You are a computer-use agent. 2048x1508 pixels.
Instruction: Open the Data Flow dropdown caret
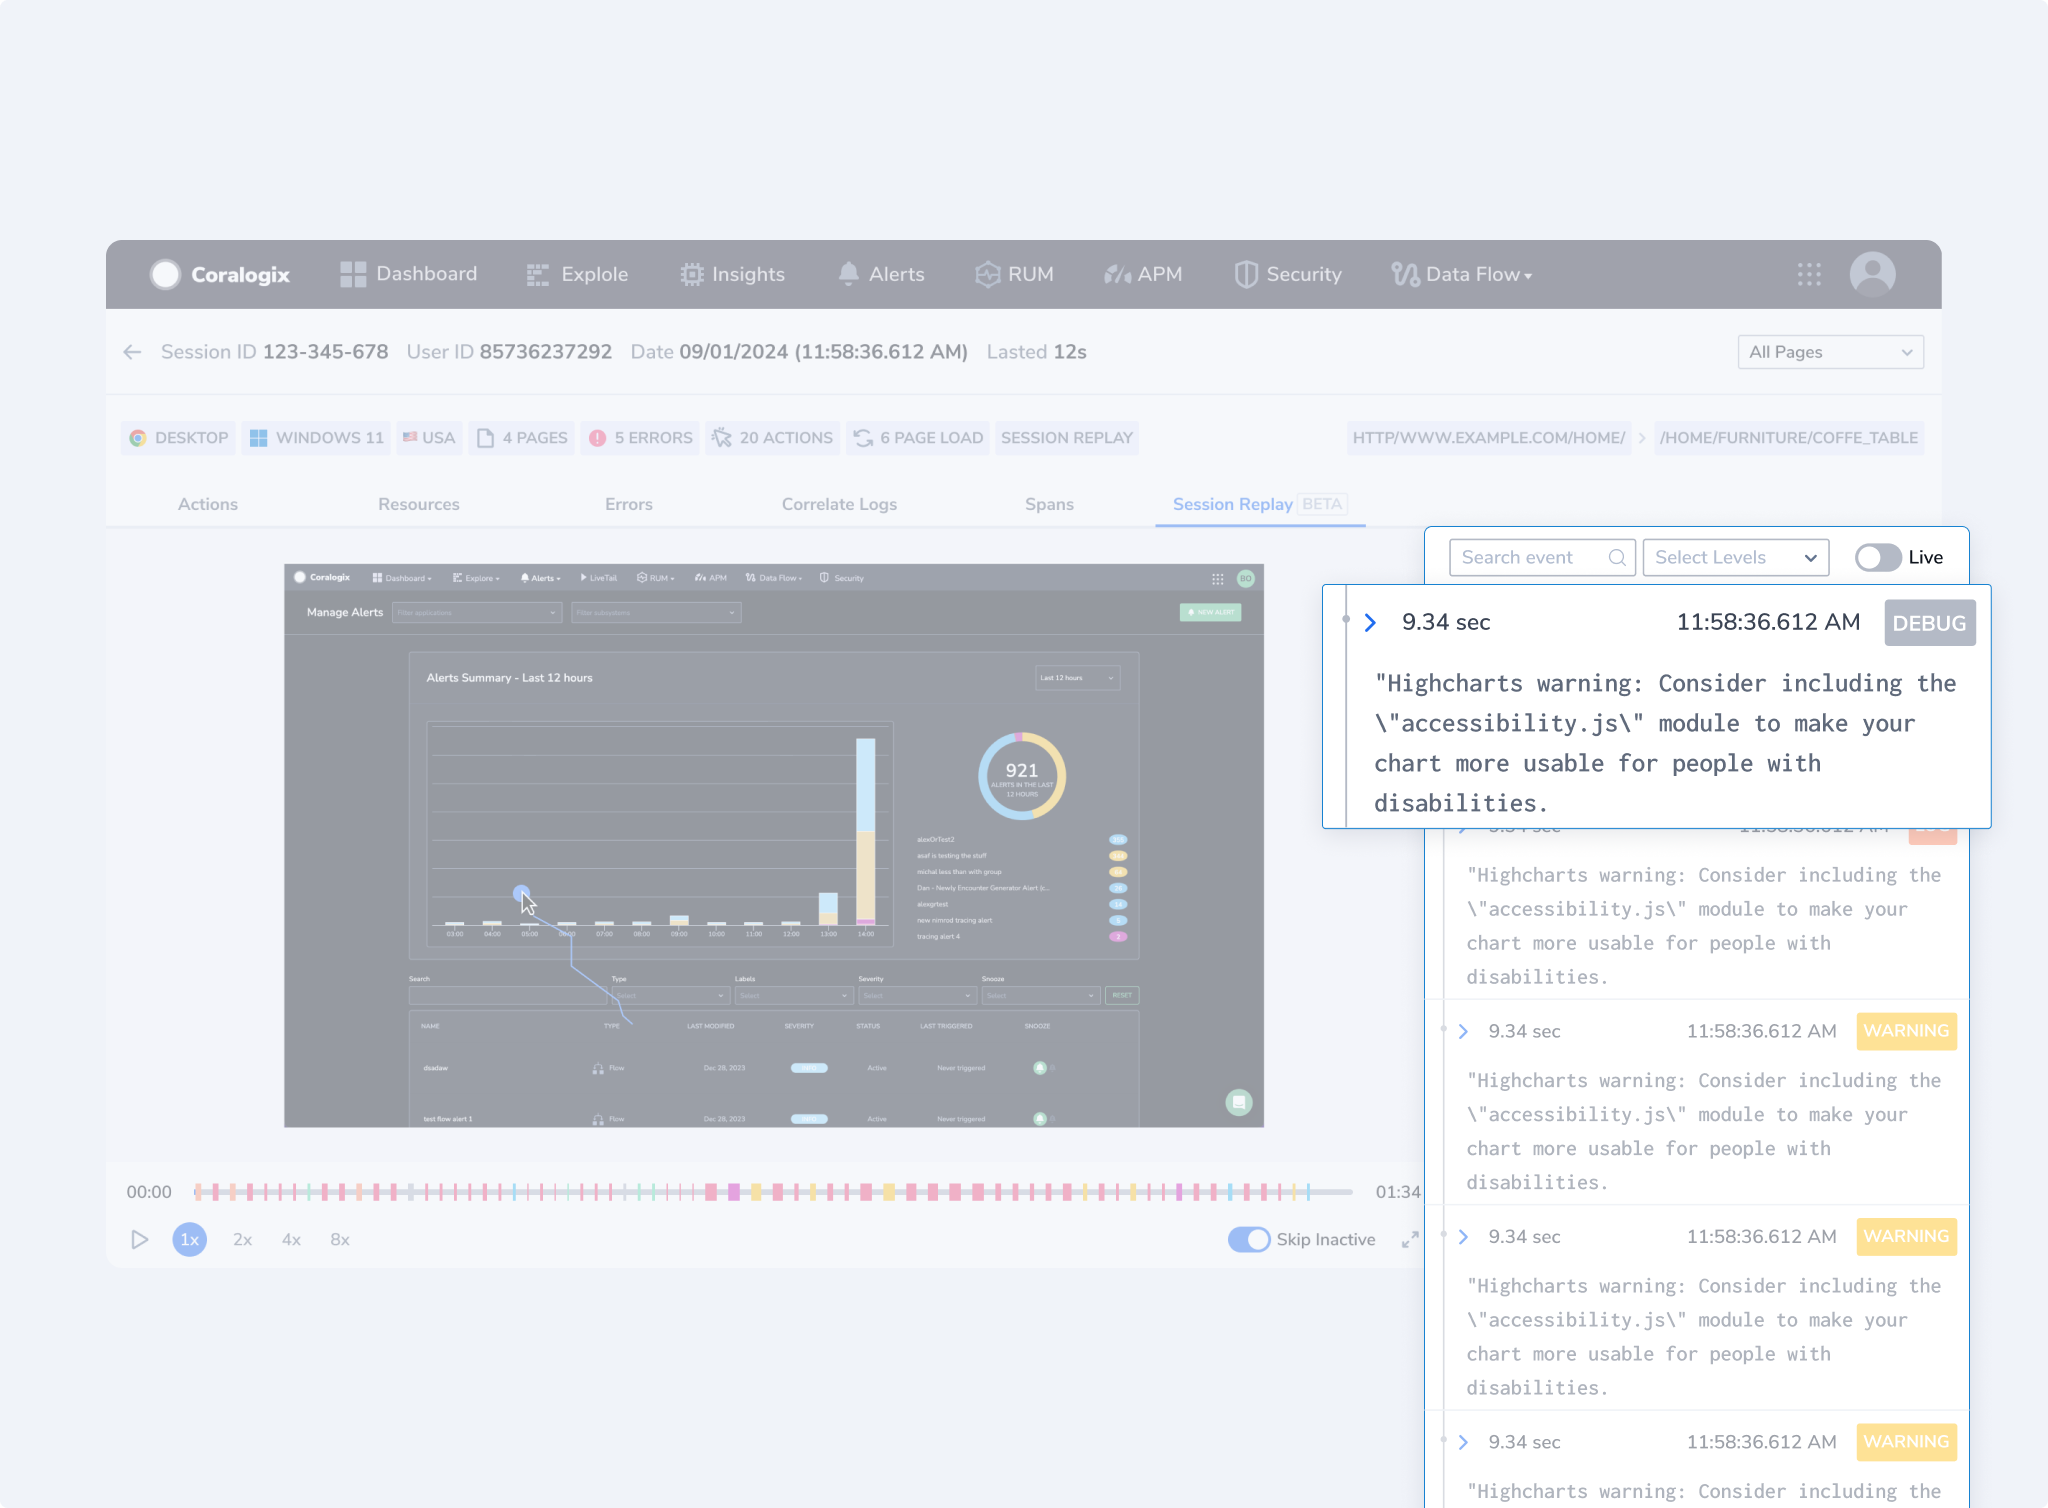point(1528,276)
